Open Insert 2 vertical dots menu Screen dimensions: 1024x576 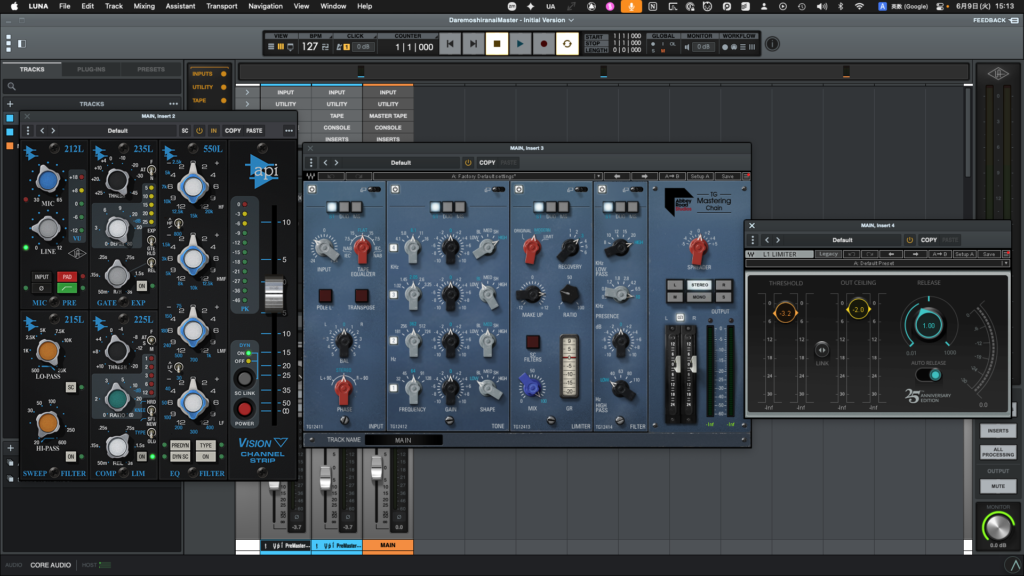27,131
